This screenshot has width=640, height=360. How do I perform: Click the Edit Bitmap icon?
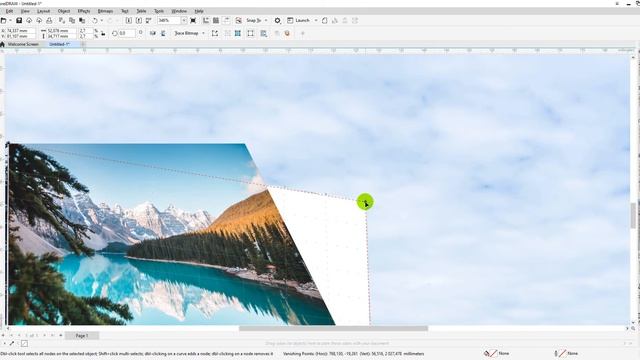pyautogui.click(x=215, y=33)
